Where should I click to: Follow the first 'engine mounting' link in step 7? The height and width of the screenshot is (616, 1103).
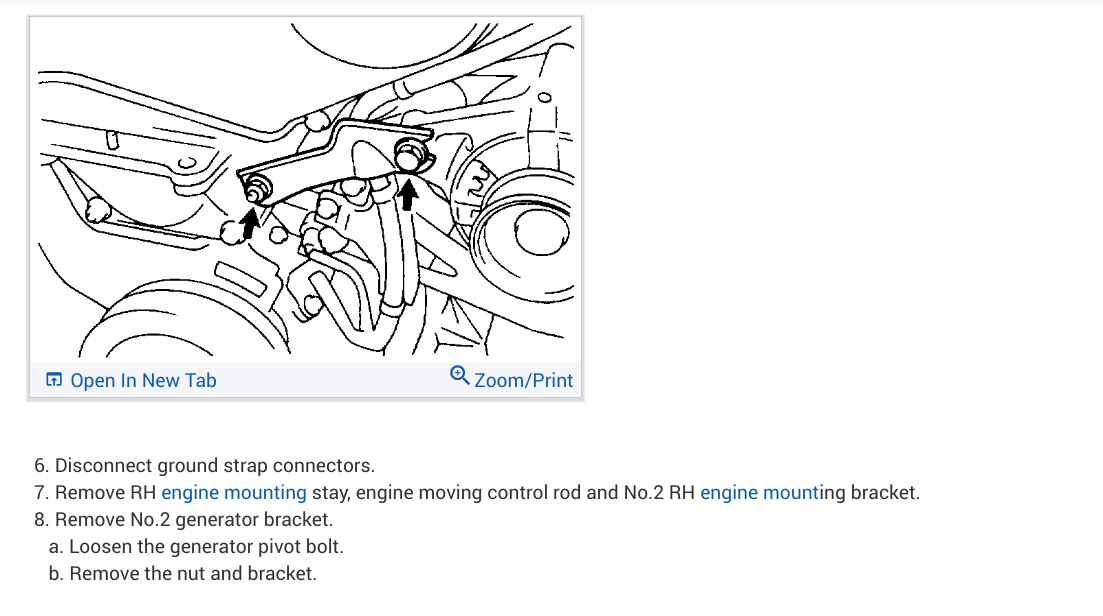tap(234, 492)
